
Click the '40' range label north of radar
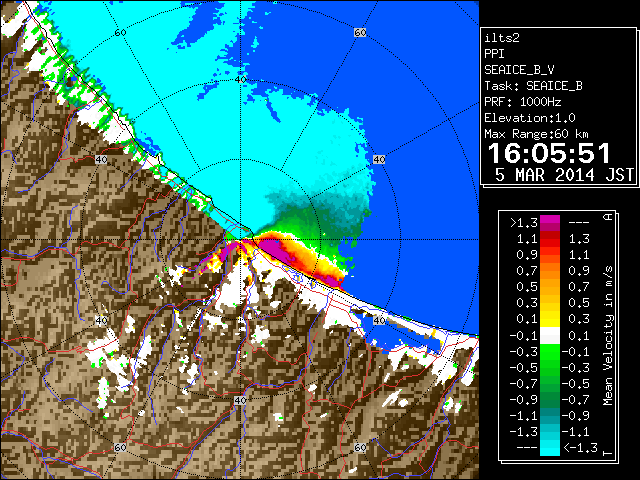tap(240, 80)
